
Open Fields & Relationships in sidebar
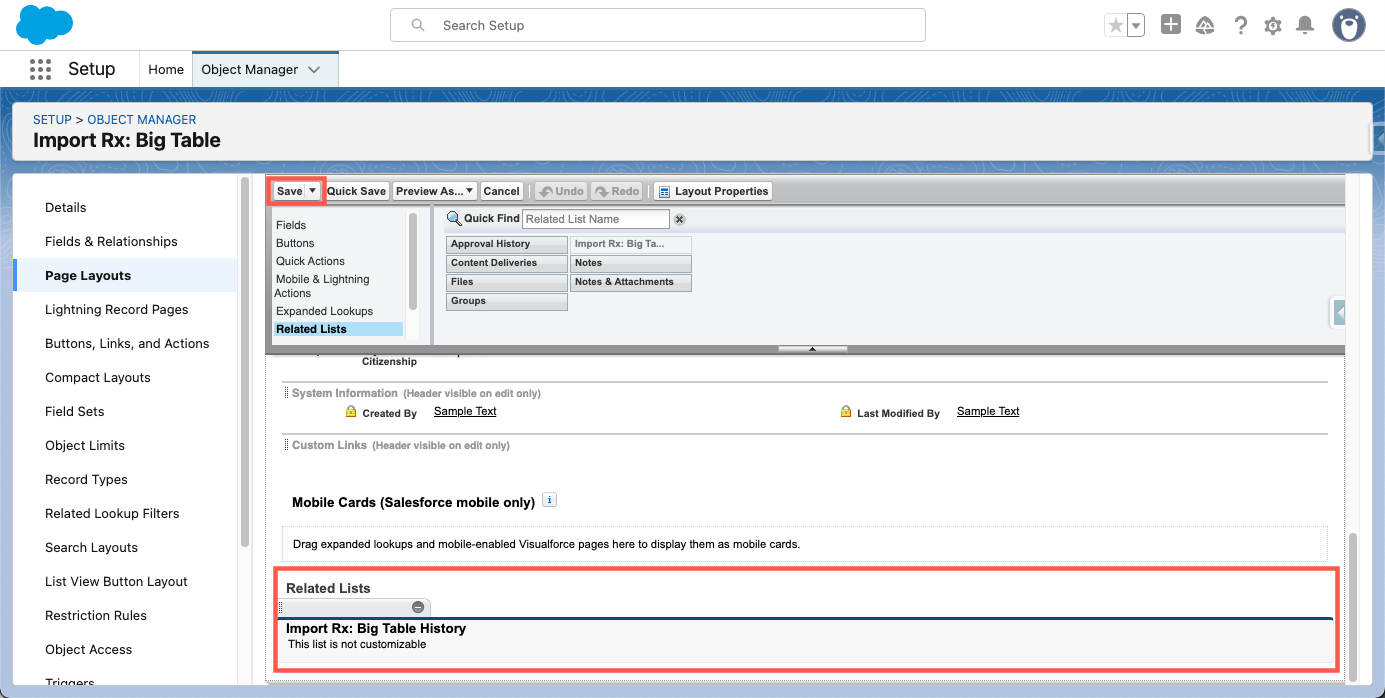111,241
